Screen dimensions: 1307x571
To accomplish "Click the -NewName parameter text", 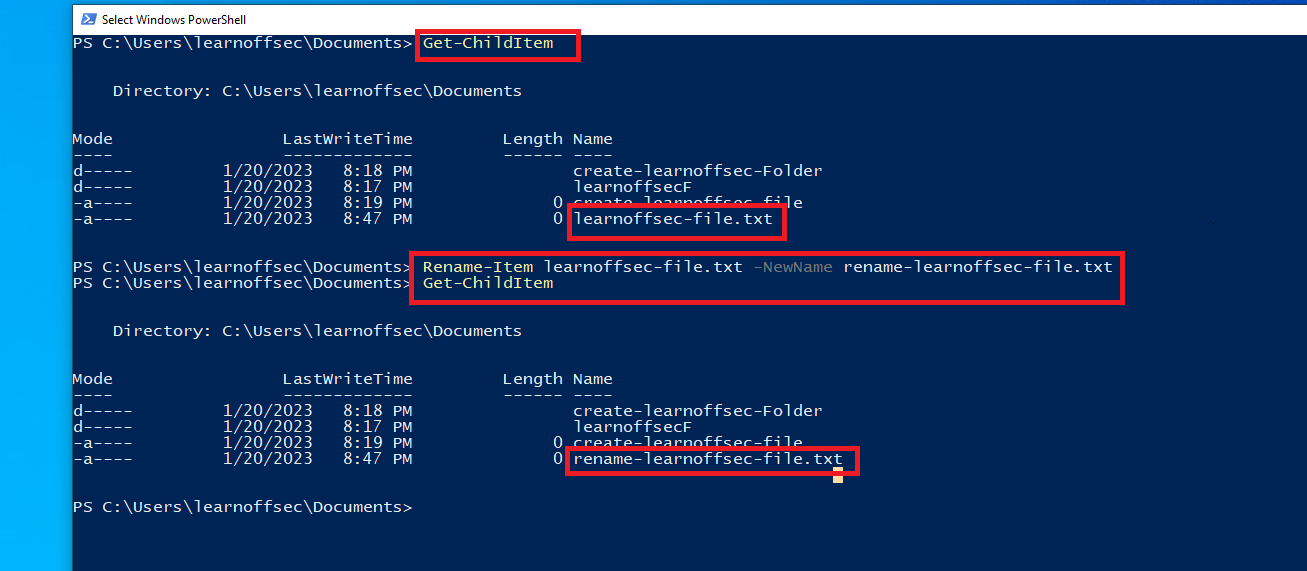I will point(792,267).
